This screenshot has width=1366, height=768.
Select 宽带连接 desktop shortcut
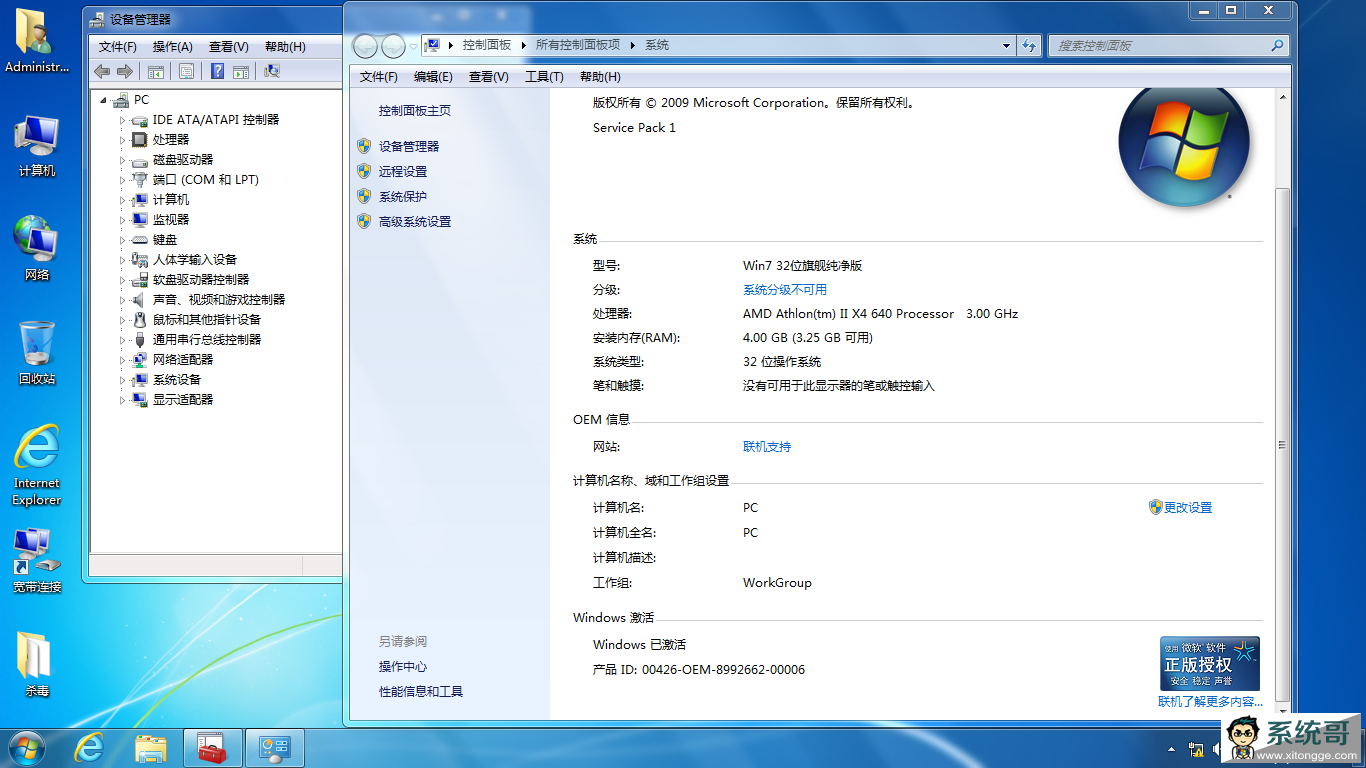(37, 560)
